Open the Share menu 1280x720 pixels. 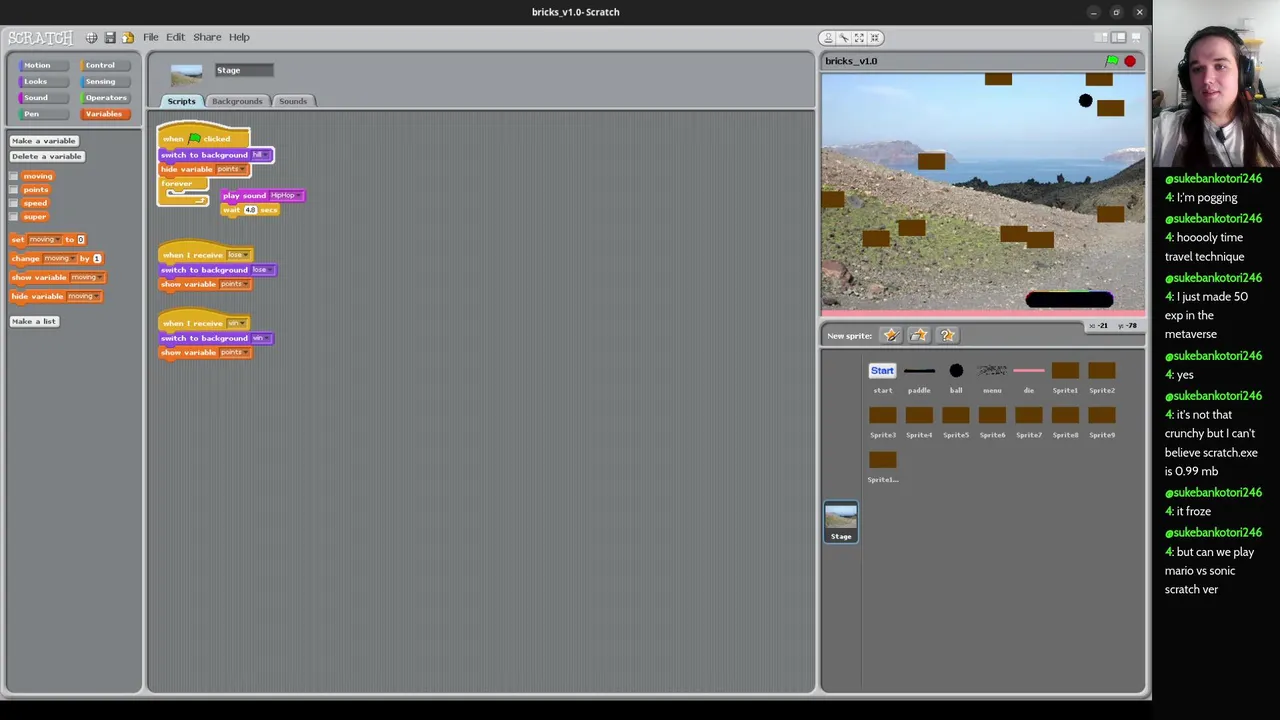click(x=207, y=37)
